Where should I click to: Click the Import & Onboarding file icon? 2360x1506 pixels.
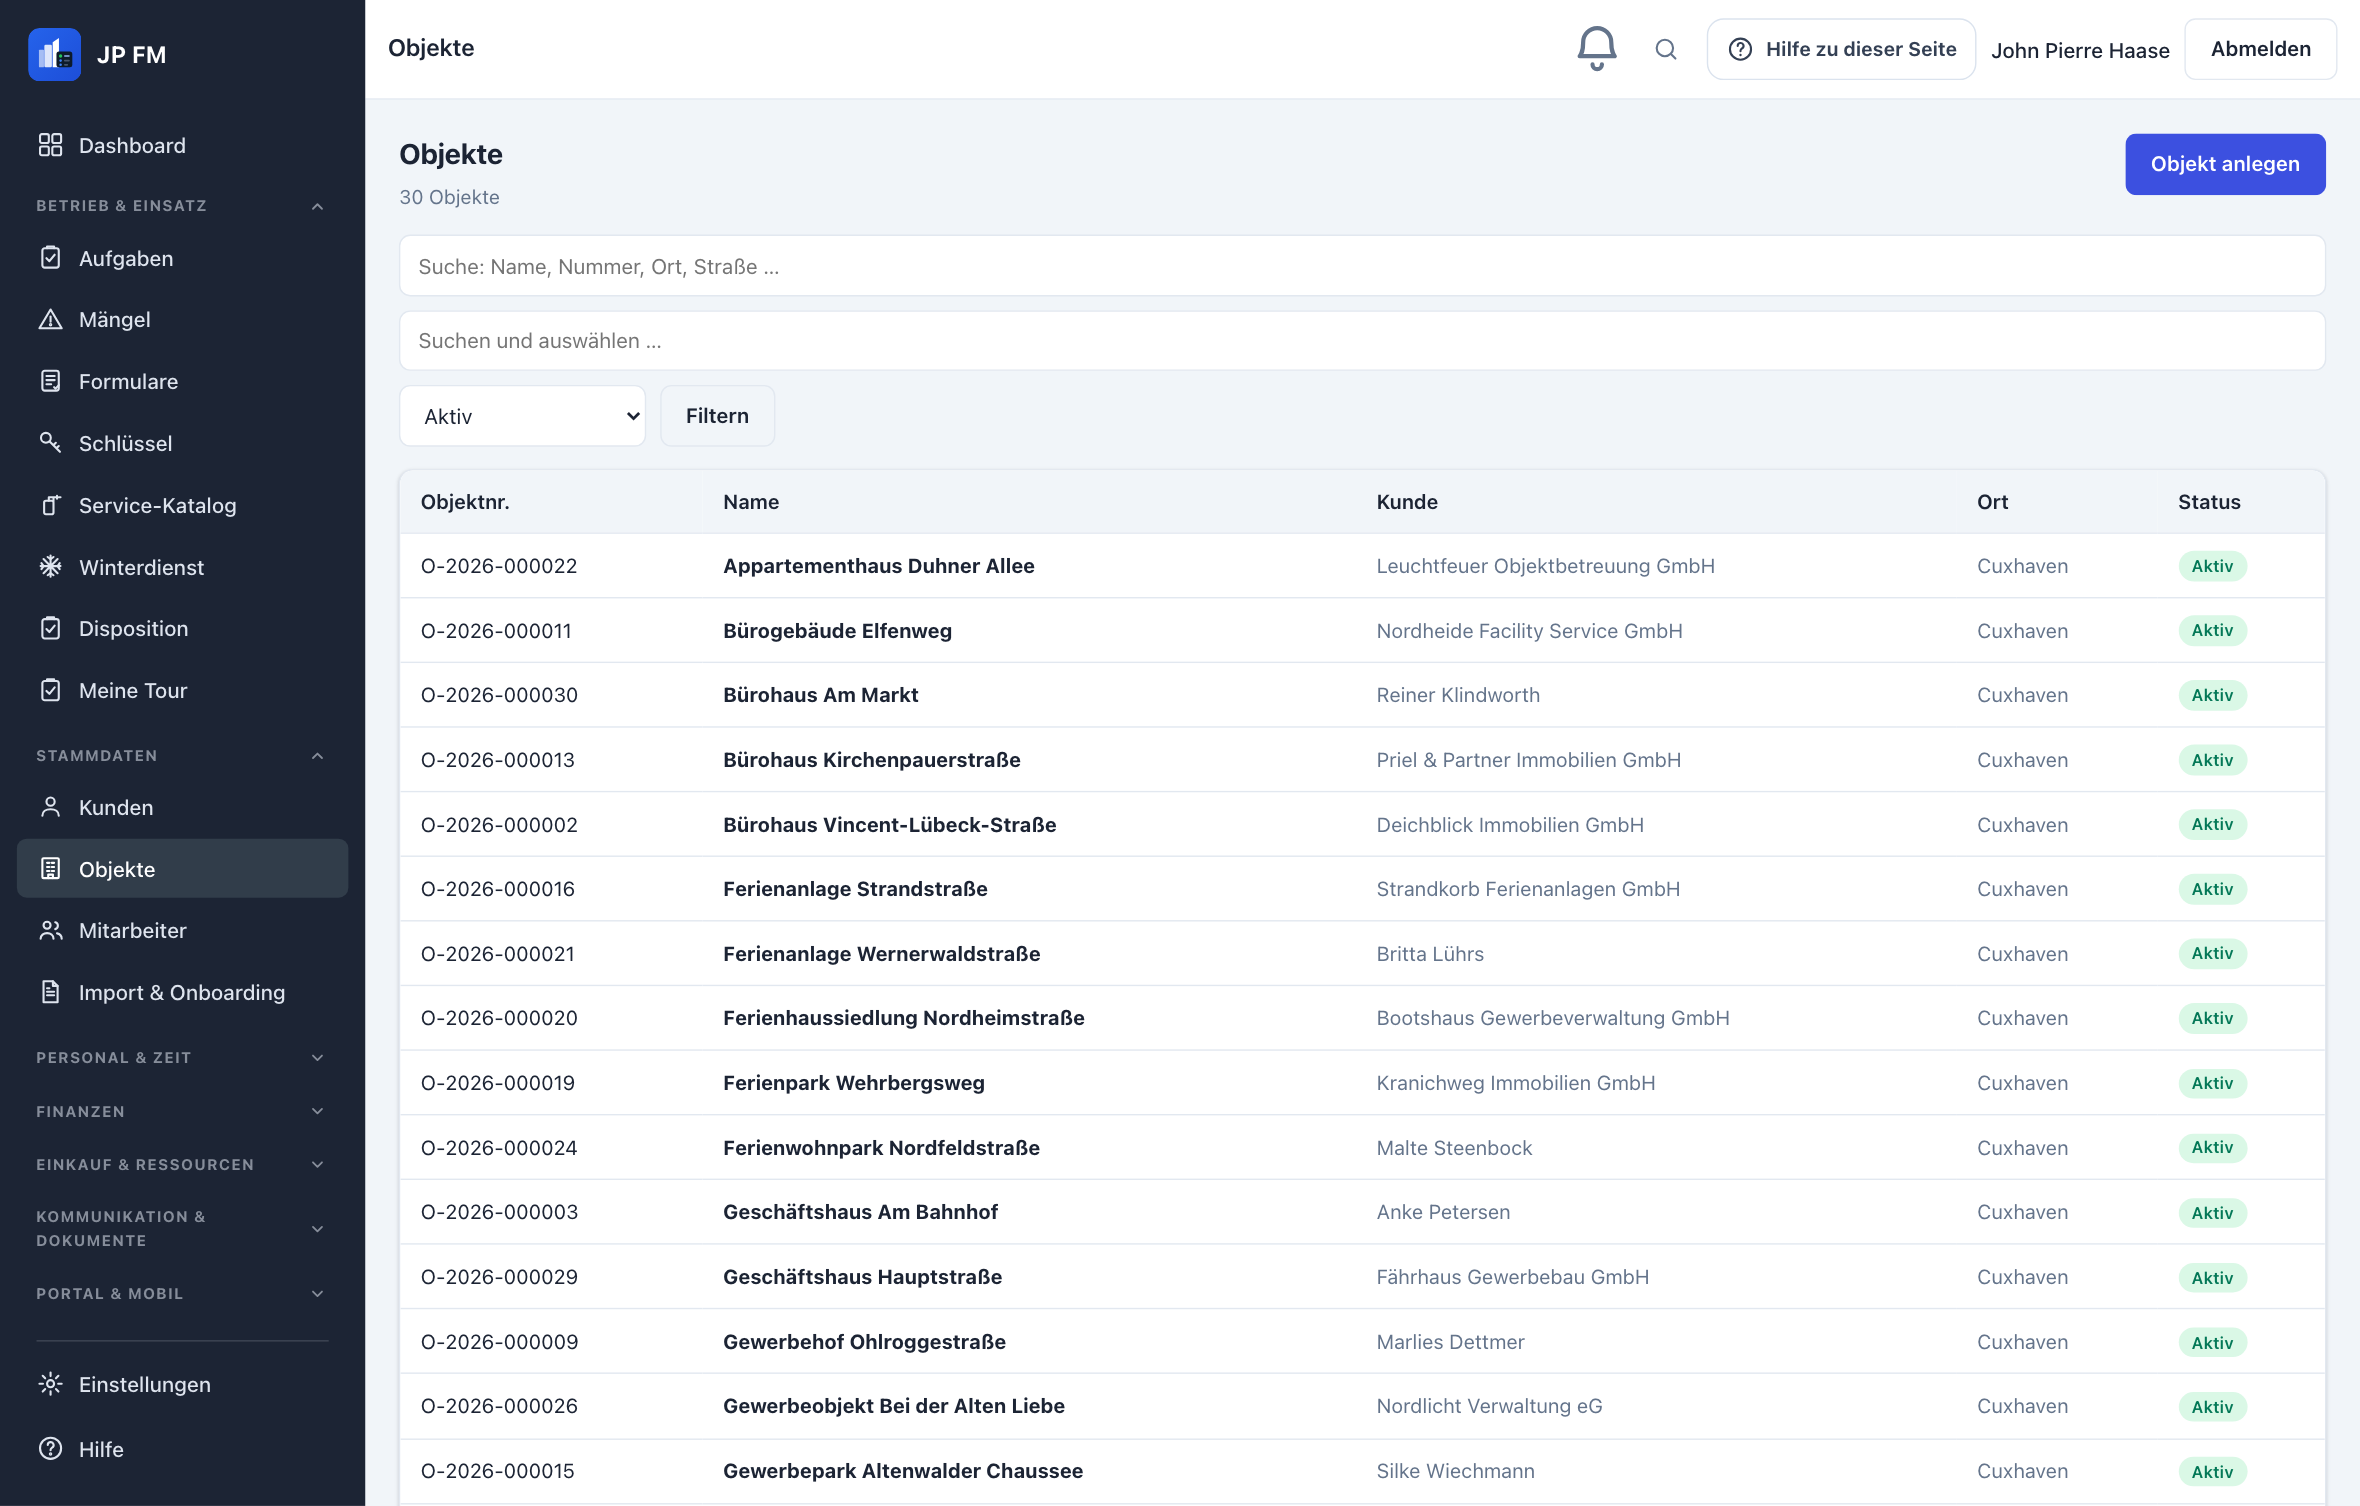50,992
